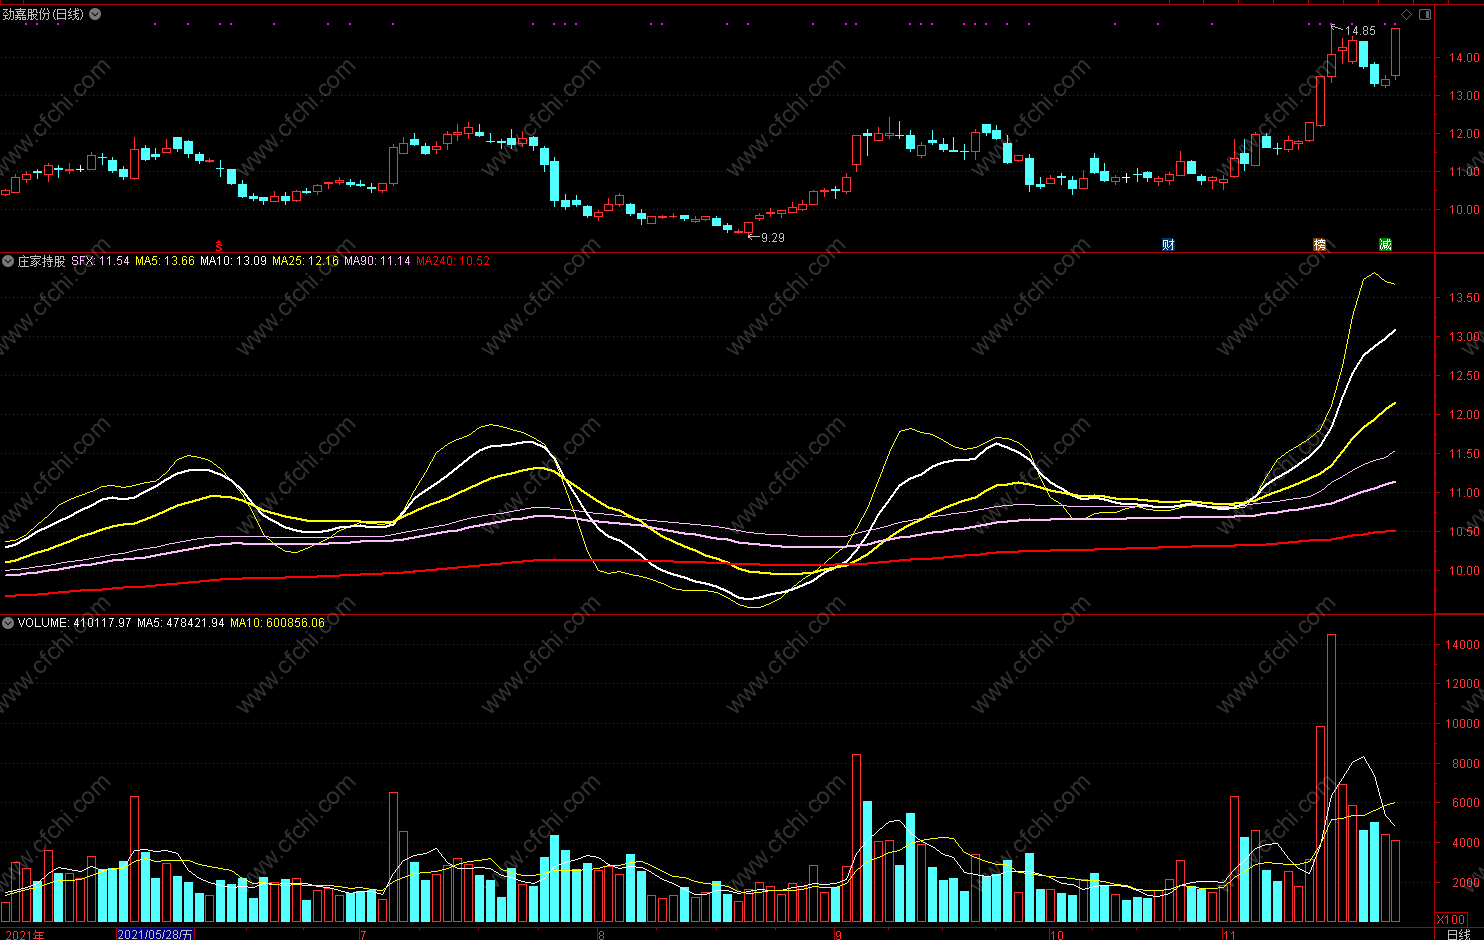
Task: Open the VOLUME indicator panel dropdown arrow
Action: coord(8,623)
